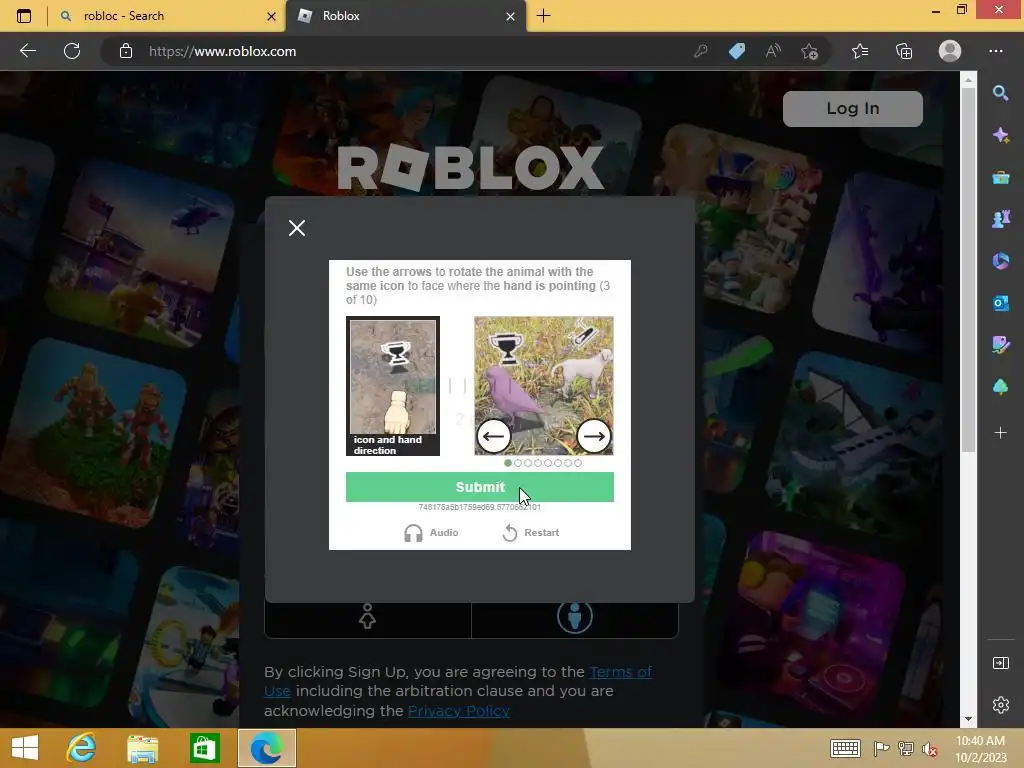This screenshot has width=1024, height=768.
Task: Open the sidebar green tree icon
Action: click(x=1000, y=387)
